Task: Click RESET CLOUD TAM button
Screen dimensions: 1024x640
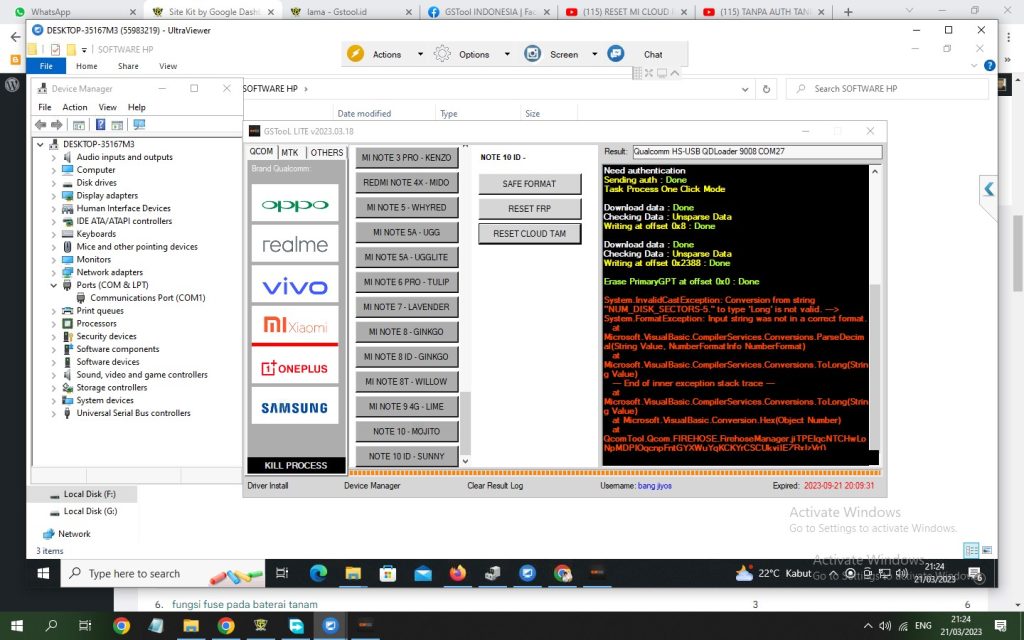Action: click(529, 233)
